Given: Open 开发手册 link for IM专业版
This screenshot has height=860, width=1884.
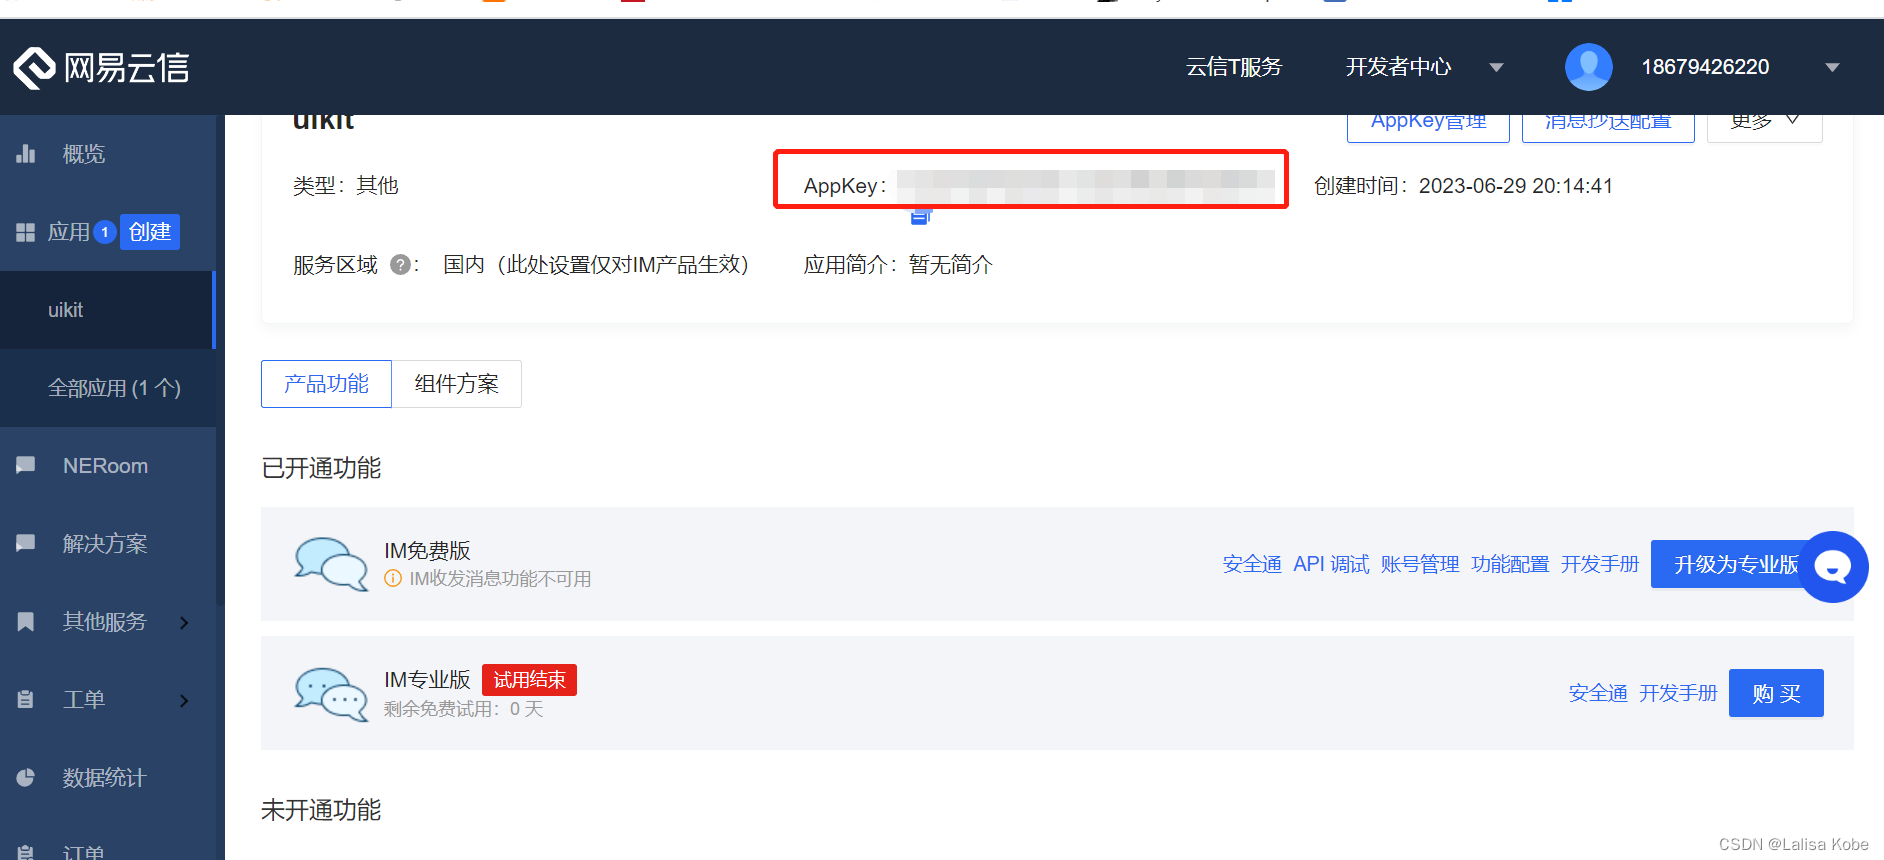Looking at the screenshot, I should 1678,693.
